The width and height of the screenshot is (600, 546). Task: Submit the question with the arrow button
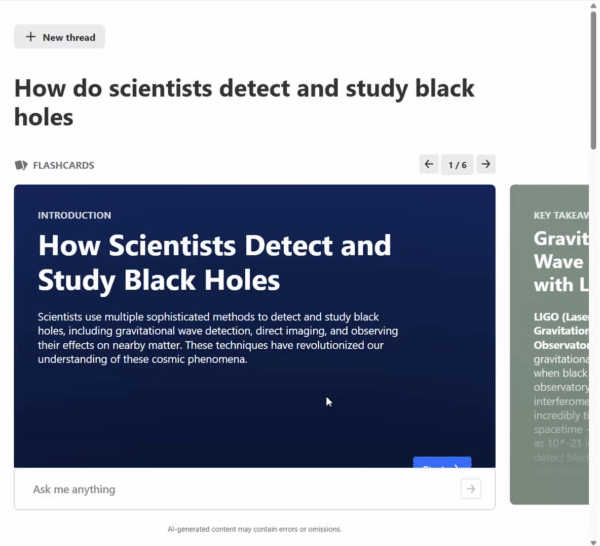pos(471,489)
